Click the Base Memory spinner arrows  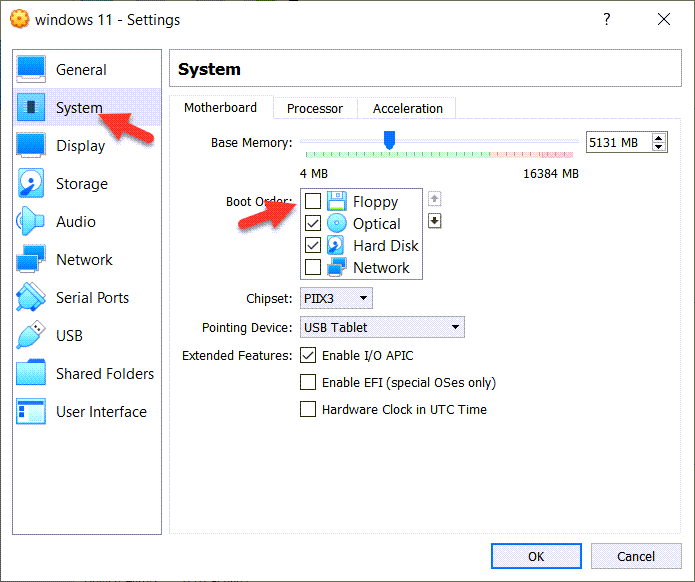(658, 143)
